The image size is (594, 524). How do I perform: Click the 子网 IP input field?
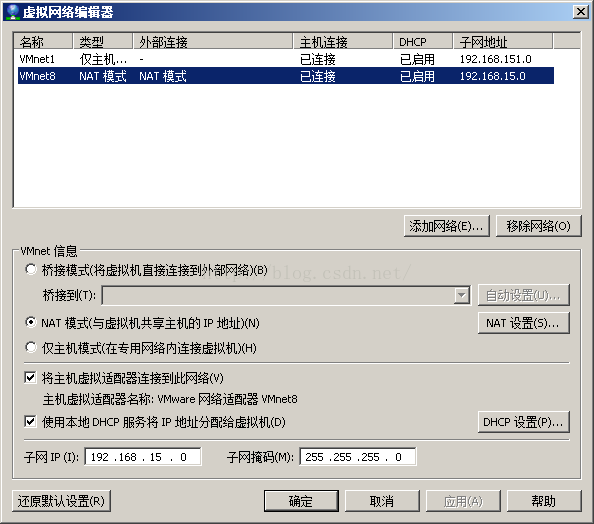(x=143, y=457)
